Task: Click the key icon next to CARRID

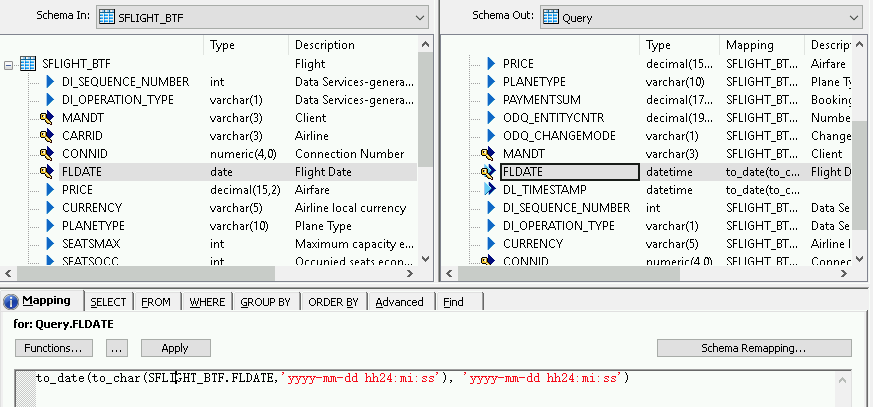Action: [x=46, y=136]
